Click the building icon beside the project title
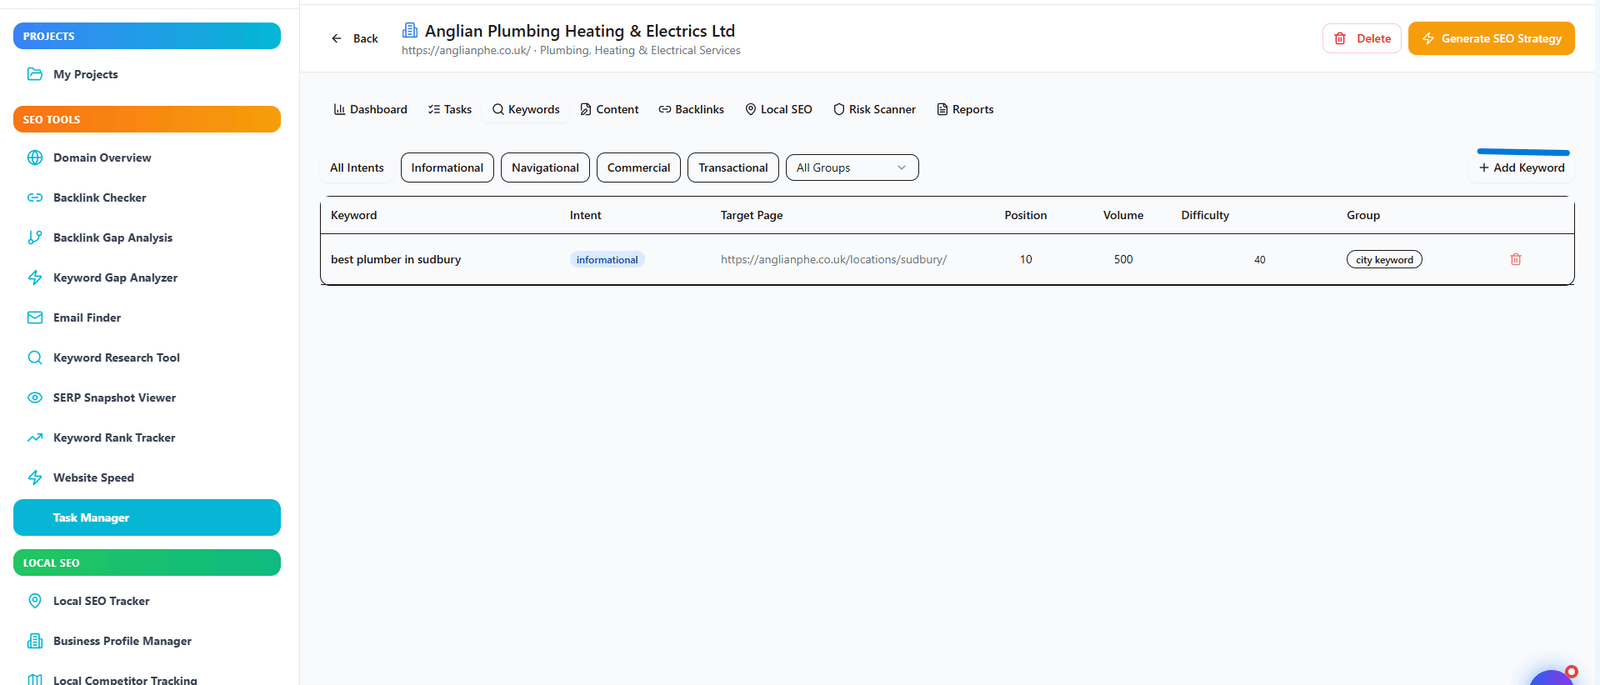This screenshot has height=685, width=1600. (410, 30)
